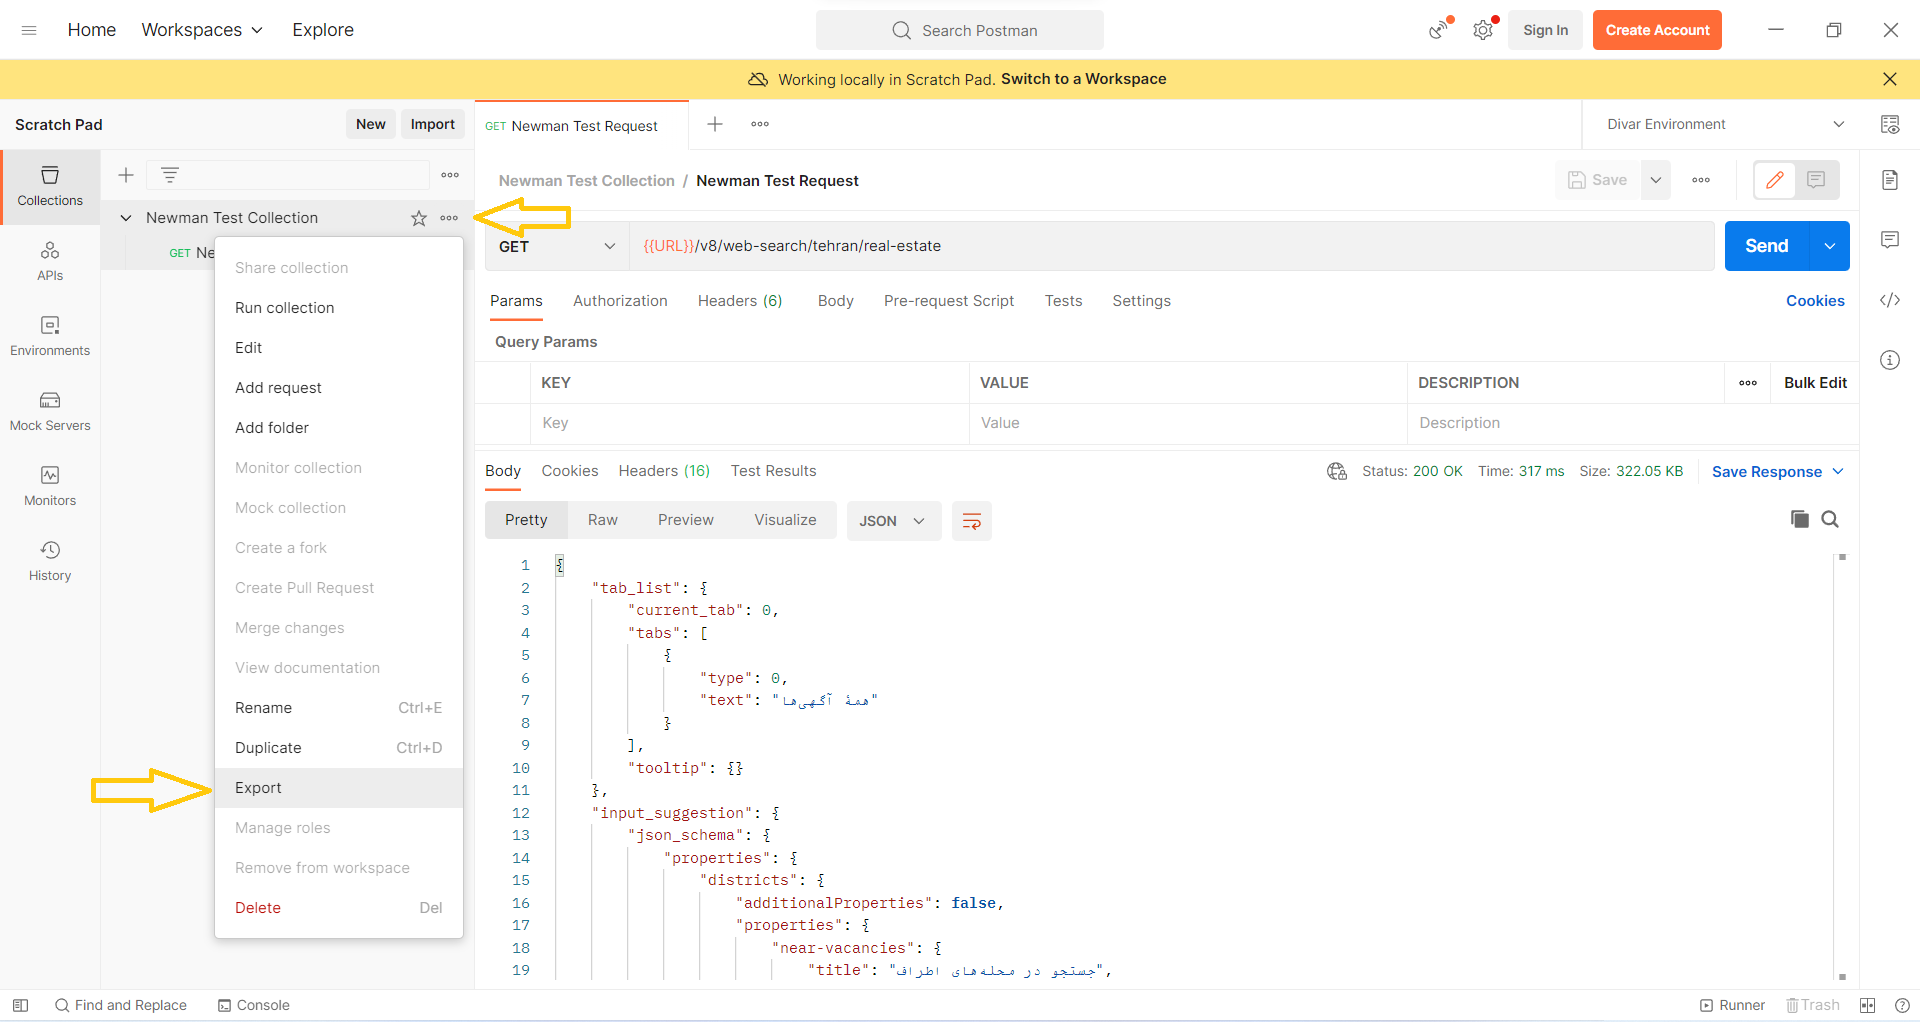Open the Send button arrow options
Viewport: 1920px width, 1022px height.
pyautogui.click(x=1829, y=246)
